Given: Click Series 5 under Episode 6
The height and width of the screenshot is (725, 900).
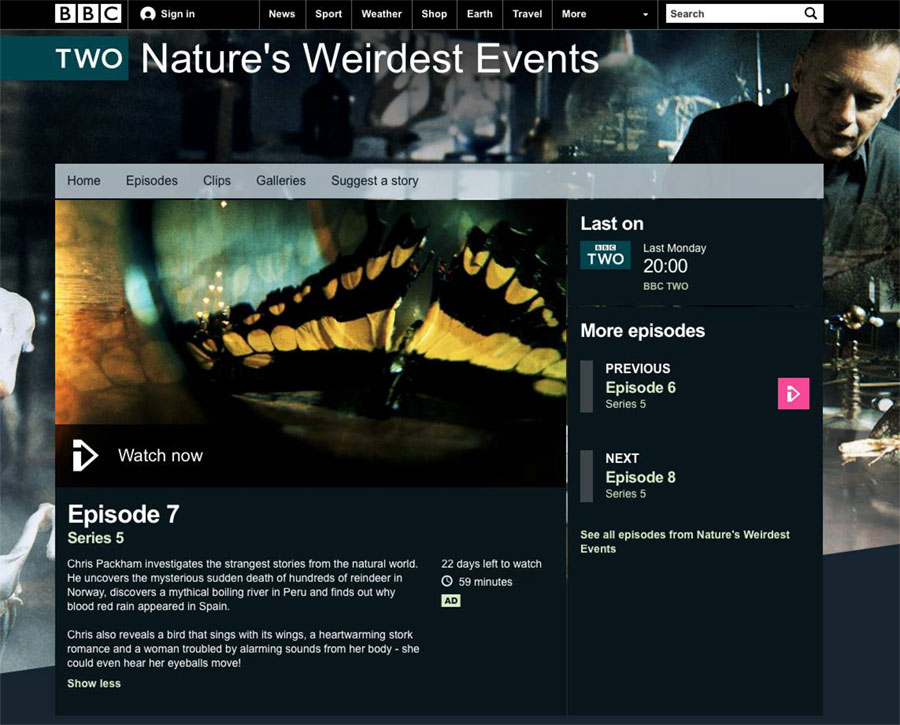Looking at the screenshot, I should (x=625, y=404).
